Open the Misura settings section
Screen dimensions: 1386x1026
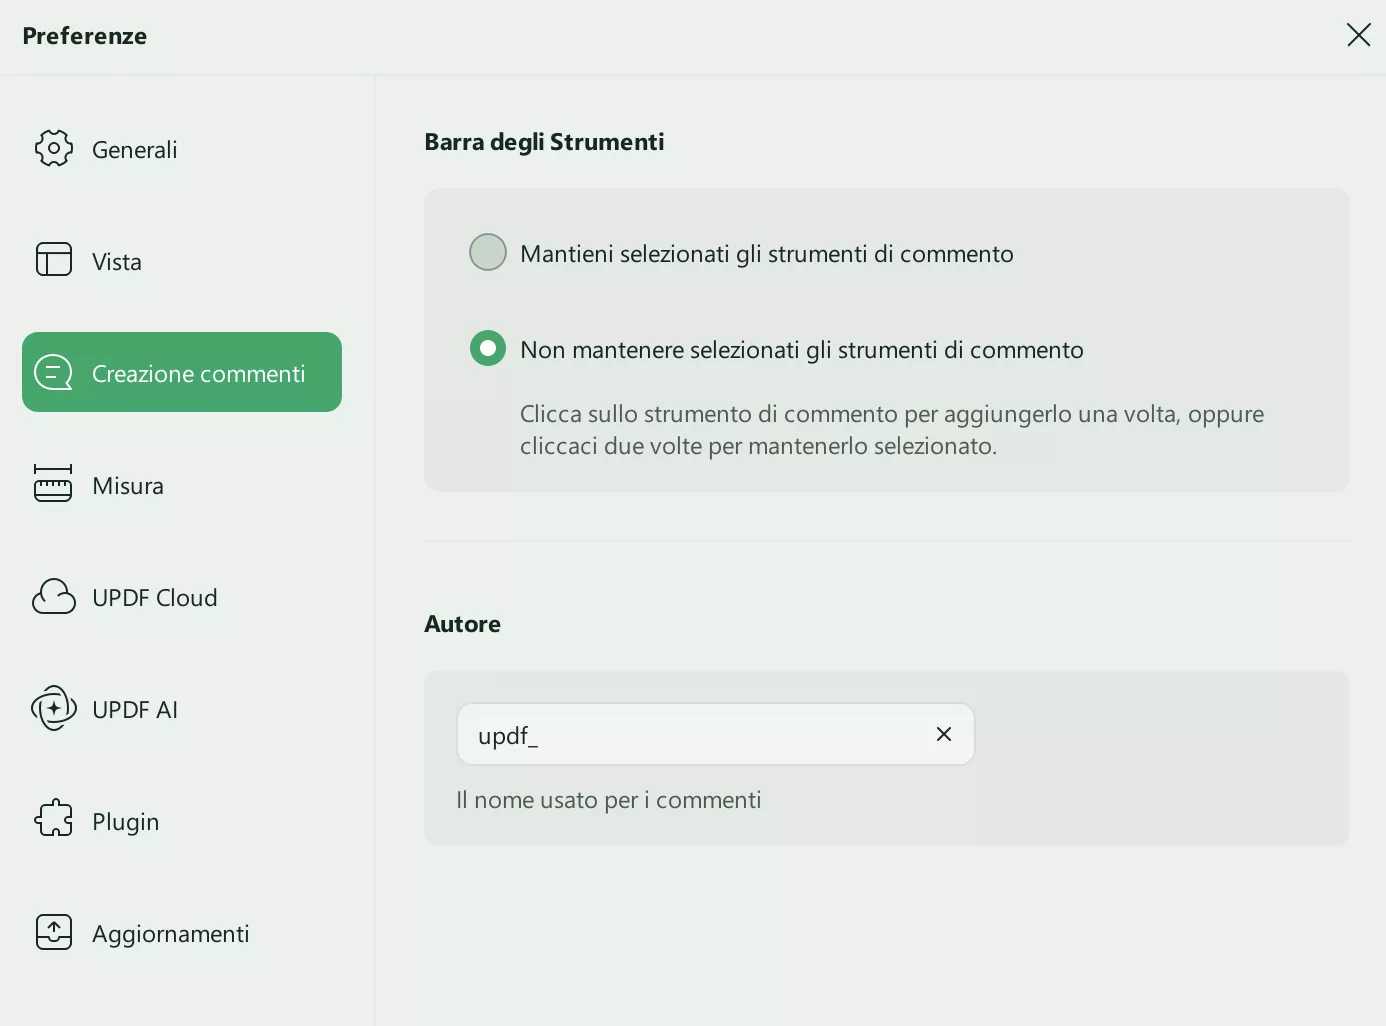[x=128, y=486]
